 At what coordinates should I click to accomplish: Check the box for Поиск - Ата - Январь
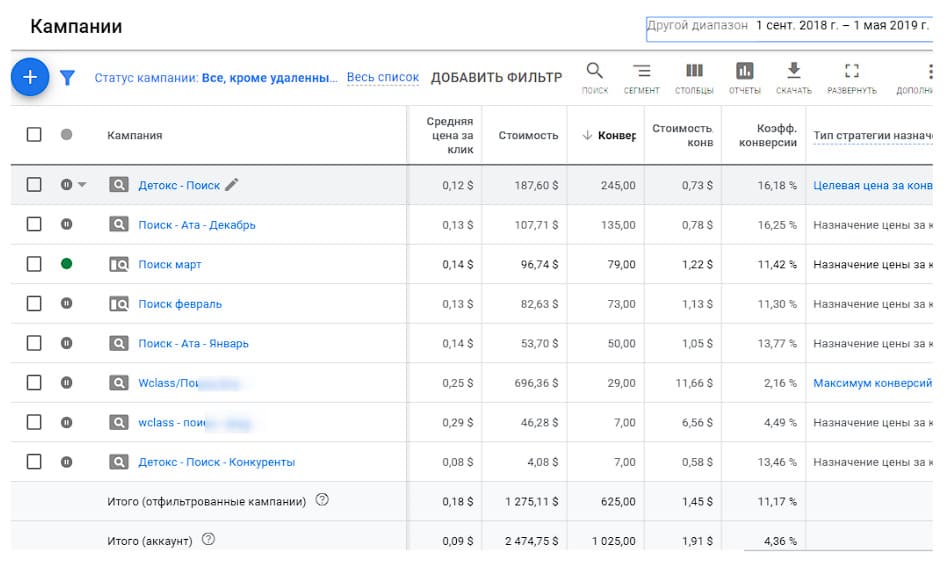(34, 343)
